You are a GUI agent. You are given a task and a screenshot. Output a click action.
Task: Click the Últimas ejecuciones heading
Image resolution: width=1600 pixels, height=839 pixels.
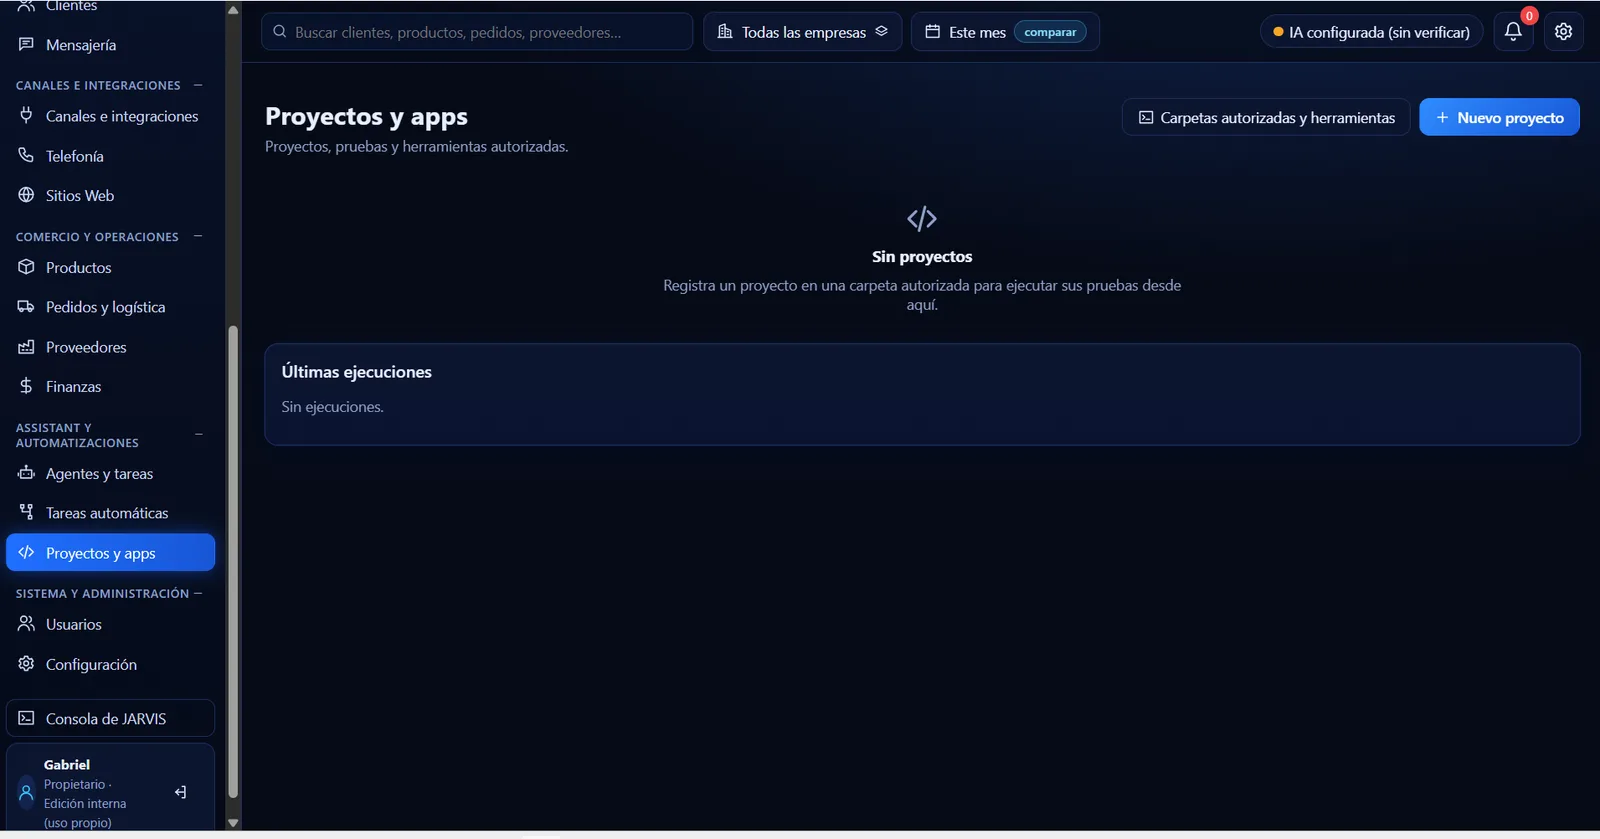coord(357,372)
